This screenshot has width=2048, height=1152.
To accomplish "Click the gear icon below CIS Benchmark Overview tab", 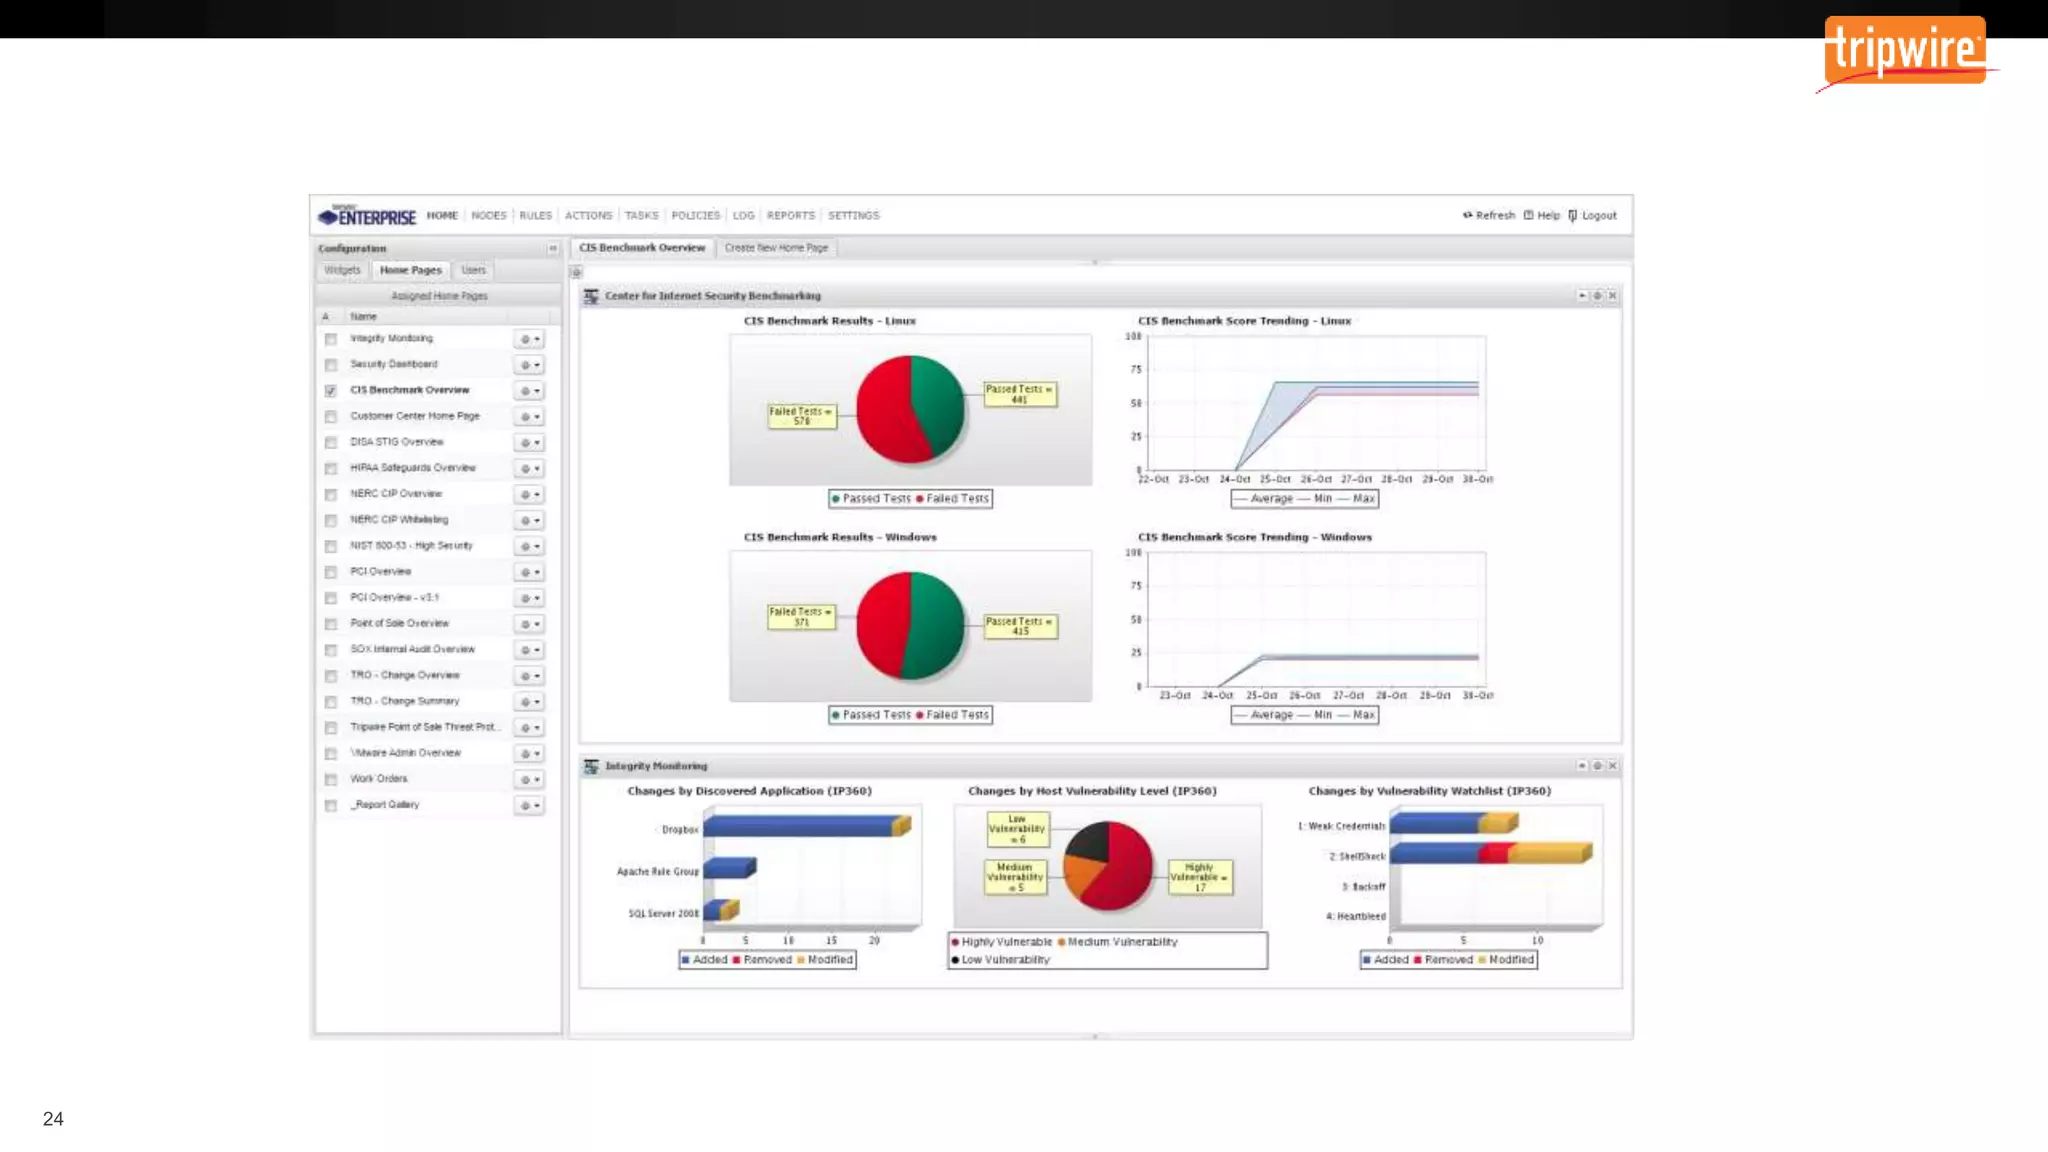I will click(576, 272).
